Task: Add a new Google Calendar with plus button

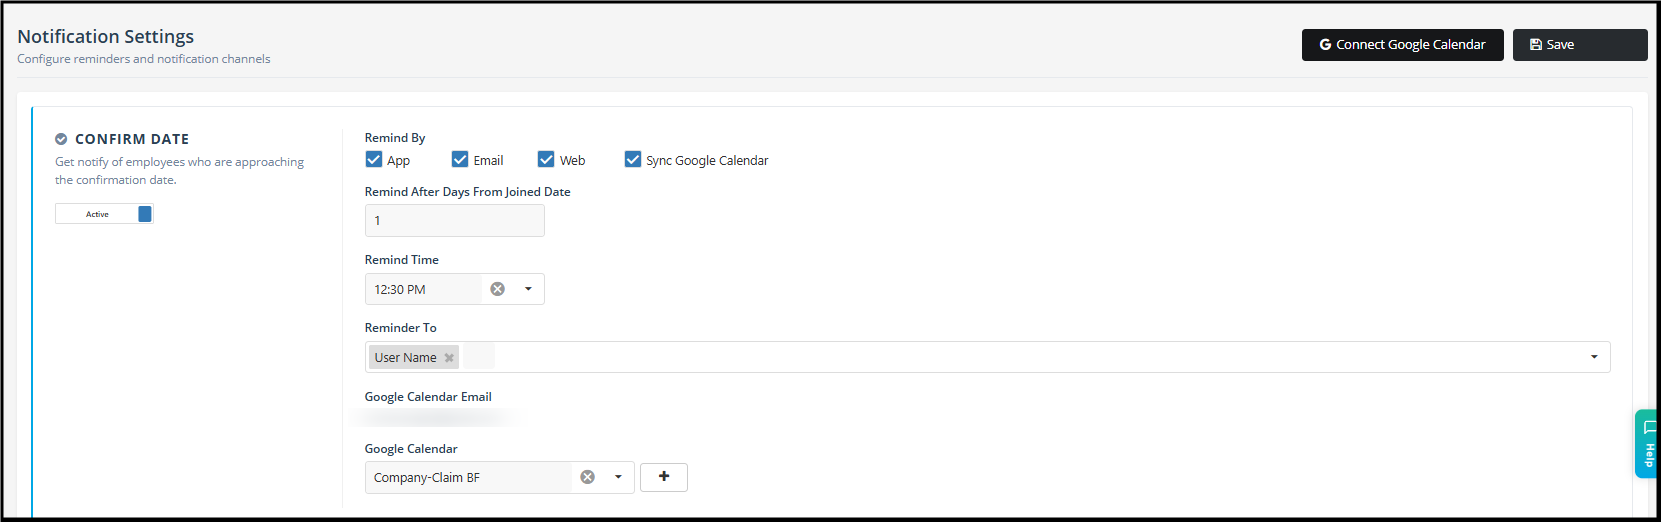Action: point(664,477)
